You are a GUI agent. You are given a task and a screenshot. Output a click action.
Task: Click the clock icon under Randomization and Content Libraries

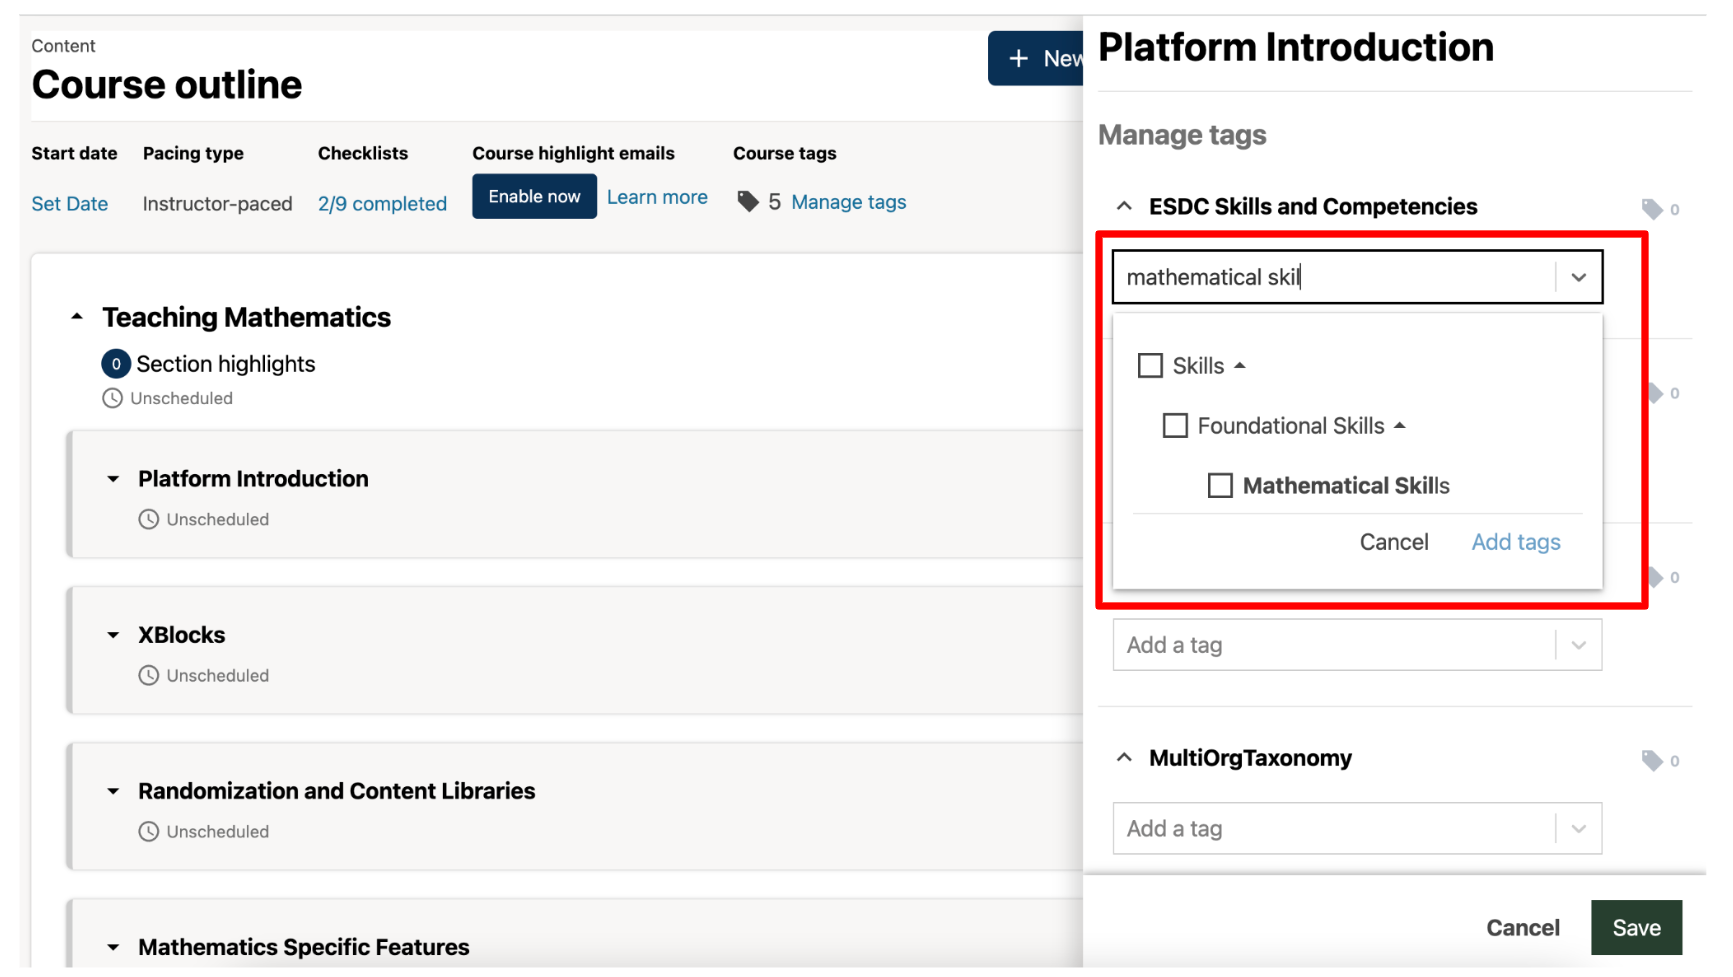(x=149, y=831)
